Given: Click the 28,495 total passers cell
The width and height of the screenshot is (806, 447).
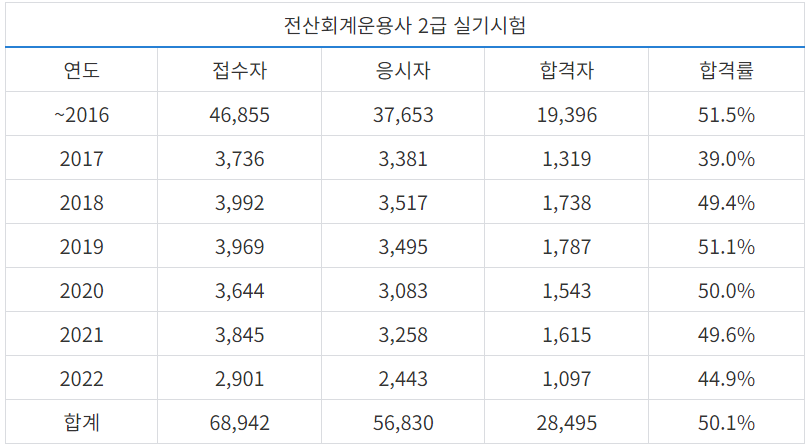Looking at the screenshot, I should pos(566,422).
